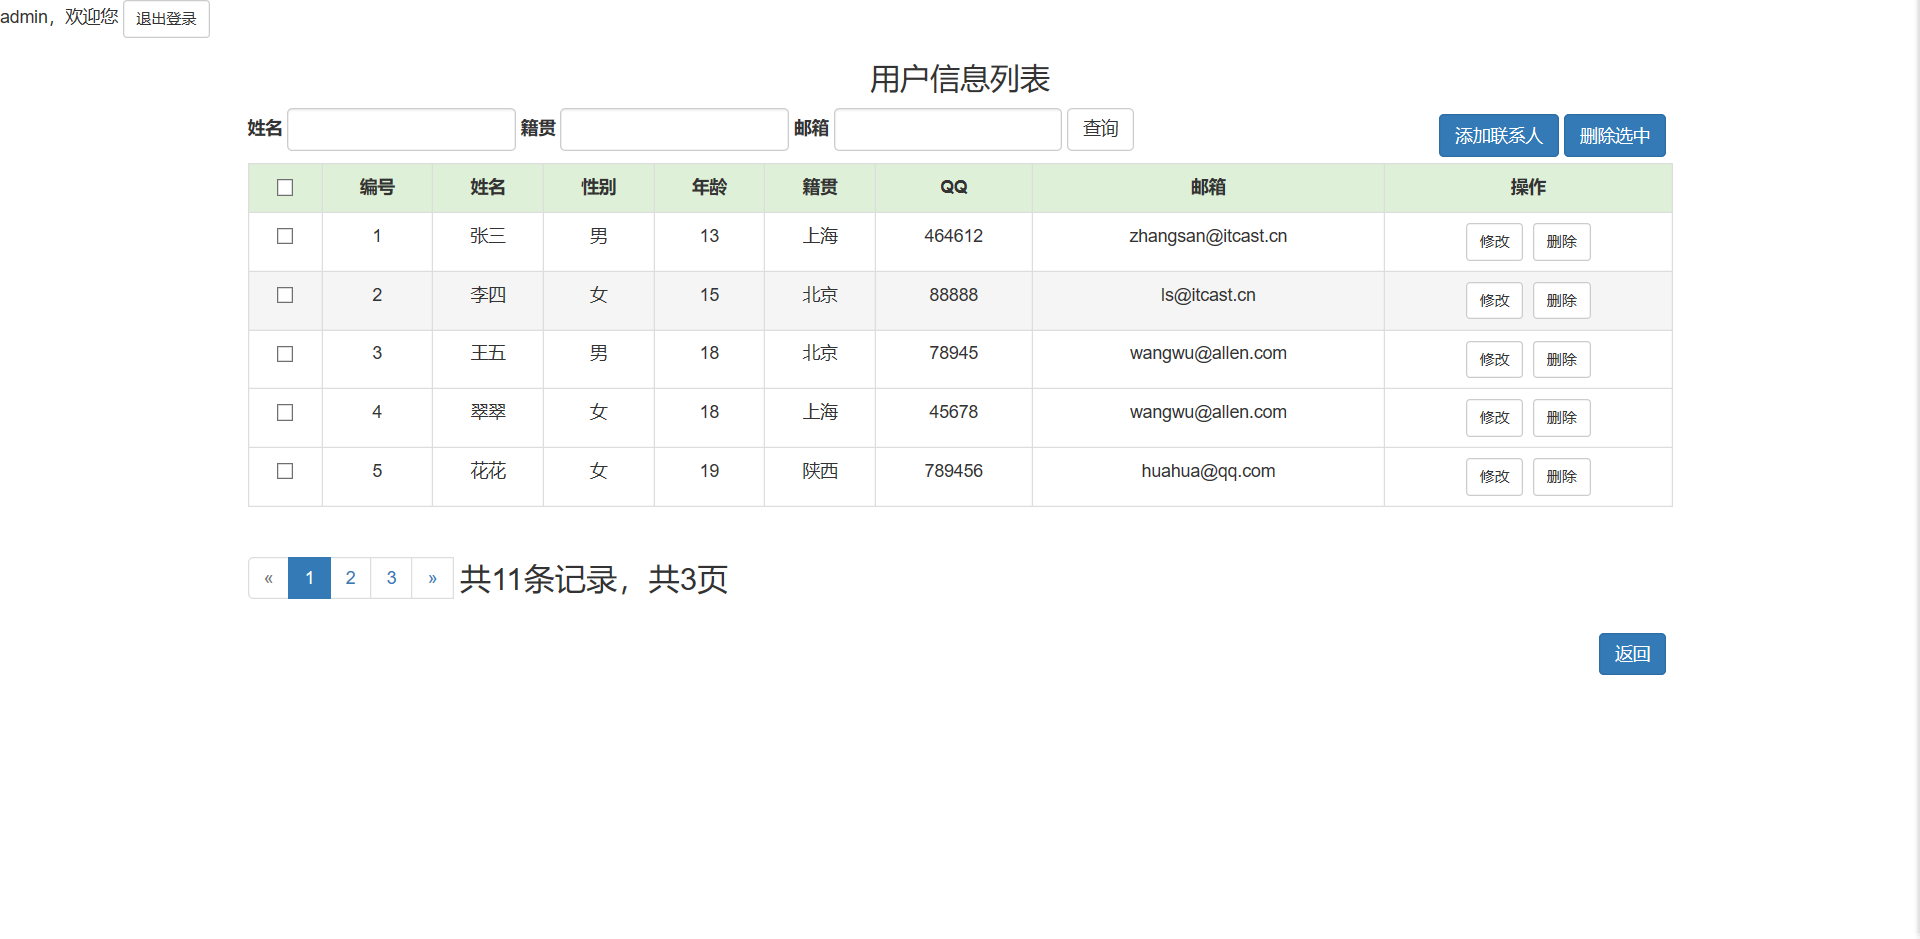The width and height of the screenshot is (1920, 939).
Task: Click the 姓名 search input field
Action: coord(401,129)
